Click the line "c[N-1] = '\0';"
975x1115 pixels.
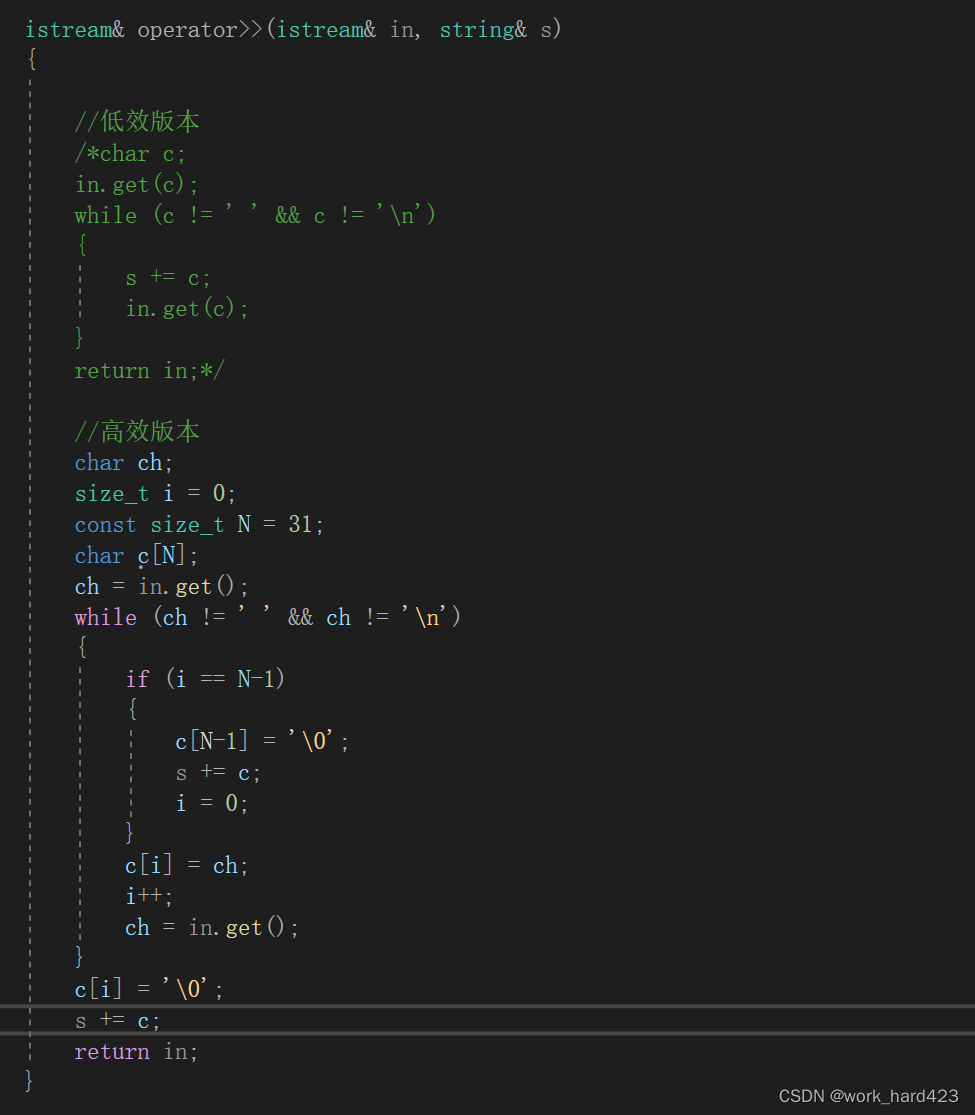click(262, 741)
